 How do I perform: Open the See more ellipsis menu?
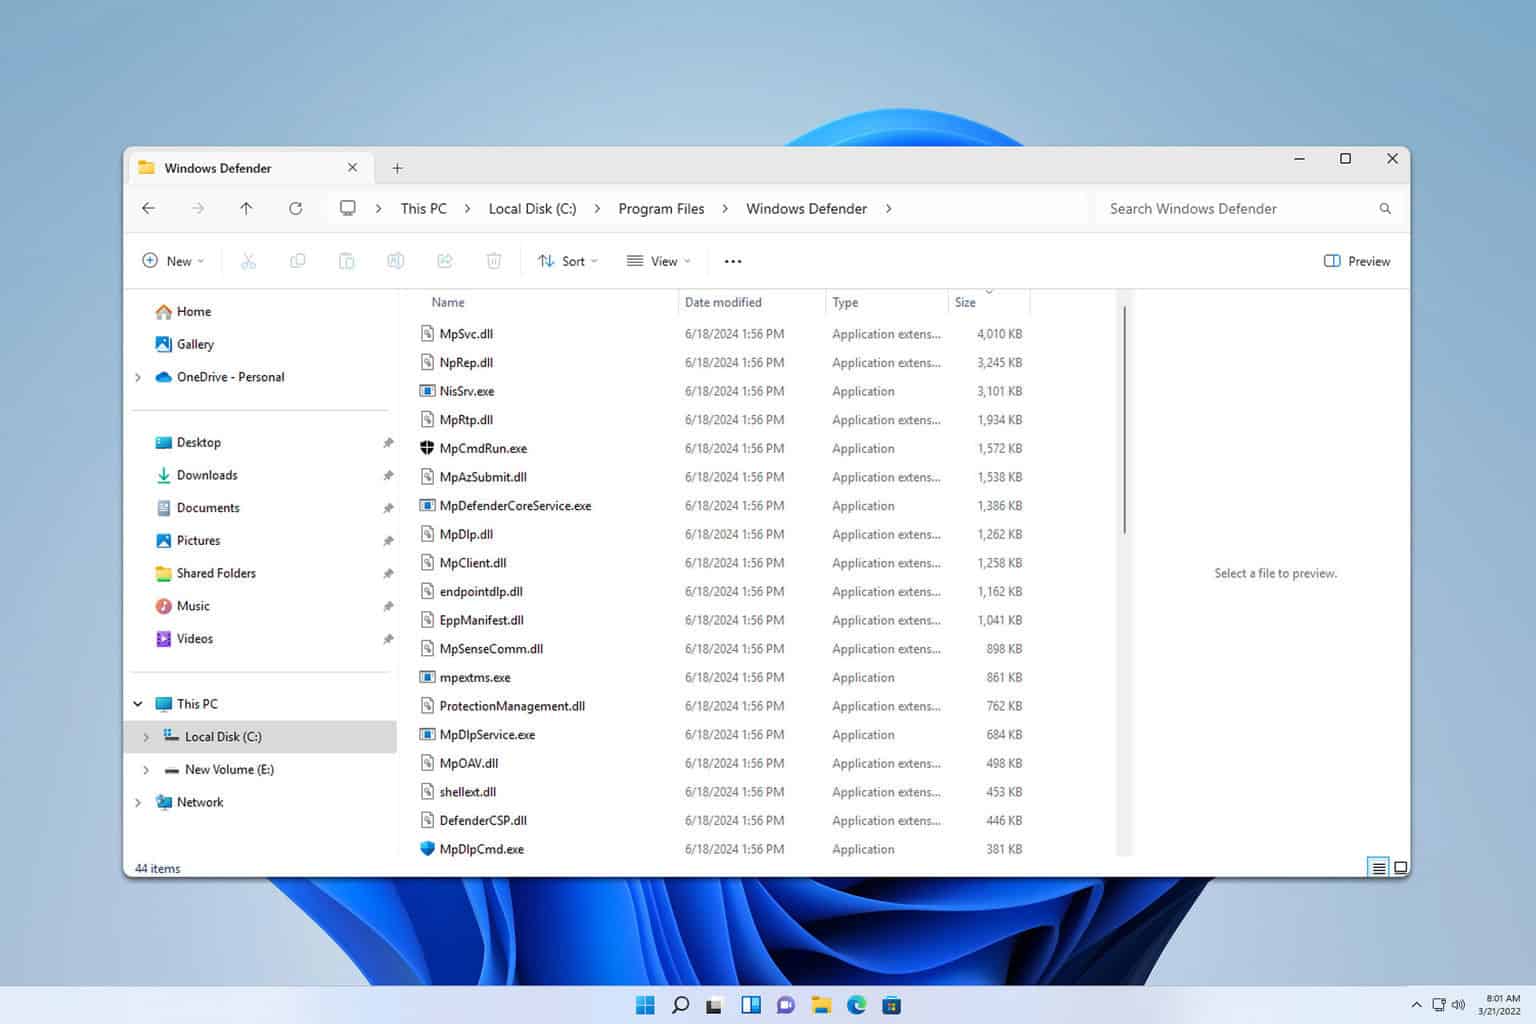pos(732,261)
